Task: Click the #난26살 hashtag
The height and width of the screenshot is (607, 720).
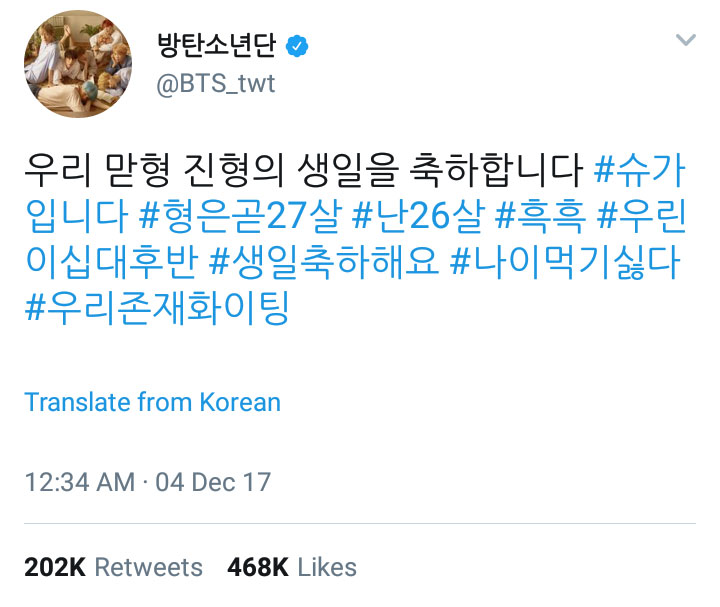Action: pyautogui.click(x=418, y=215)
